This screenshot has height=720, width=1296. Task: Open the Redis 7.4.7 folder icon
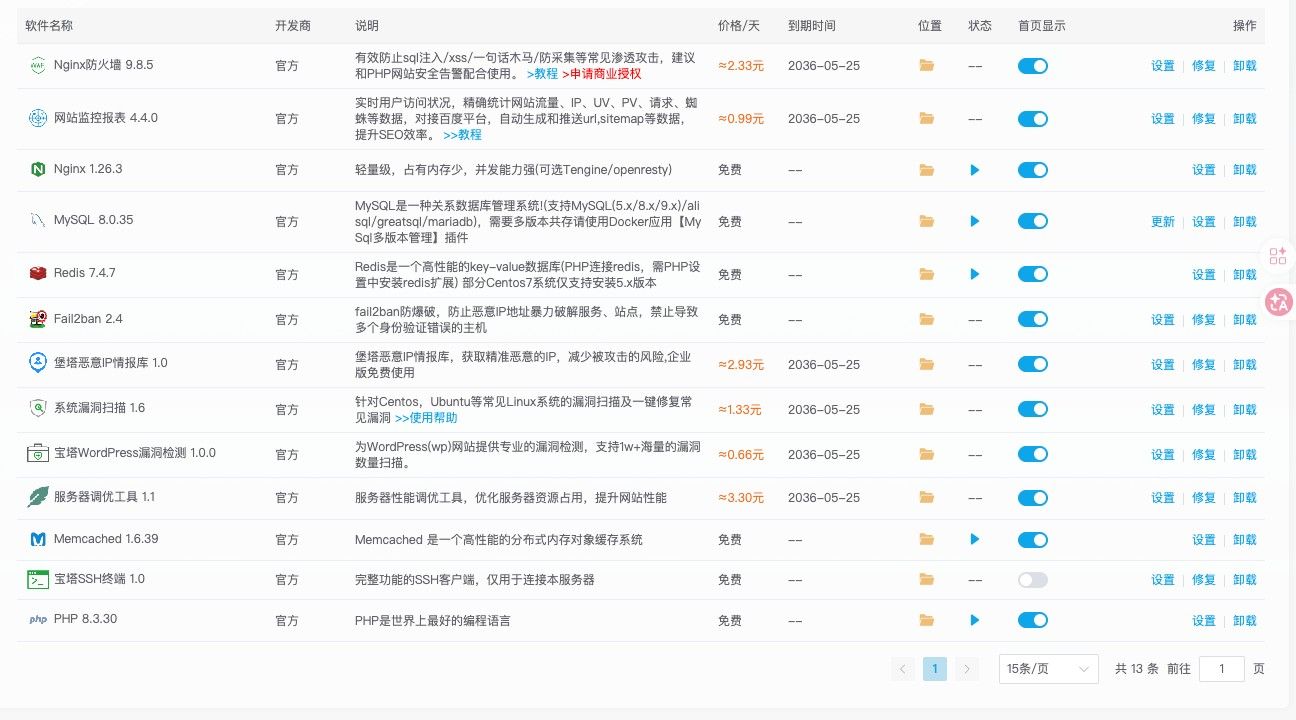pos(927,274)
